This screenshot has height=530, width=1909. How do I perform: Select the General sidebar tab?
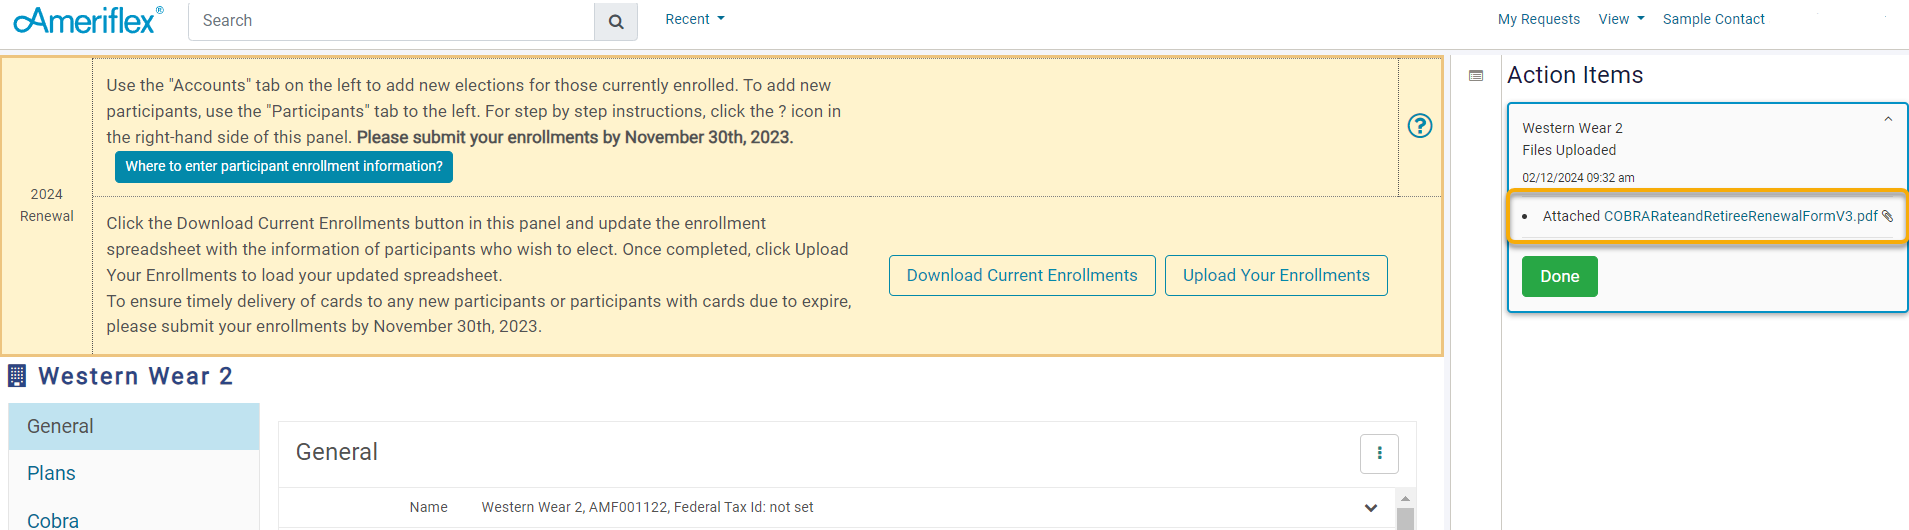click(60, 426)
